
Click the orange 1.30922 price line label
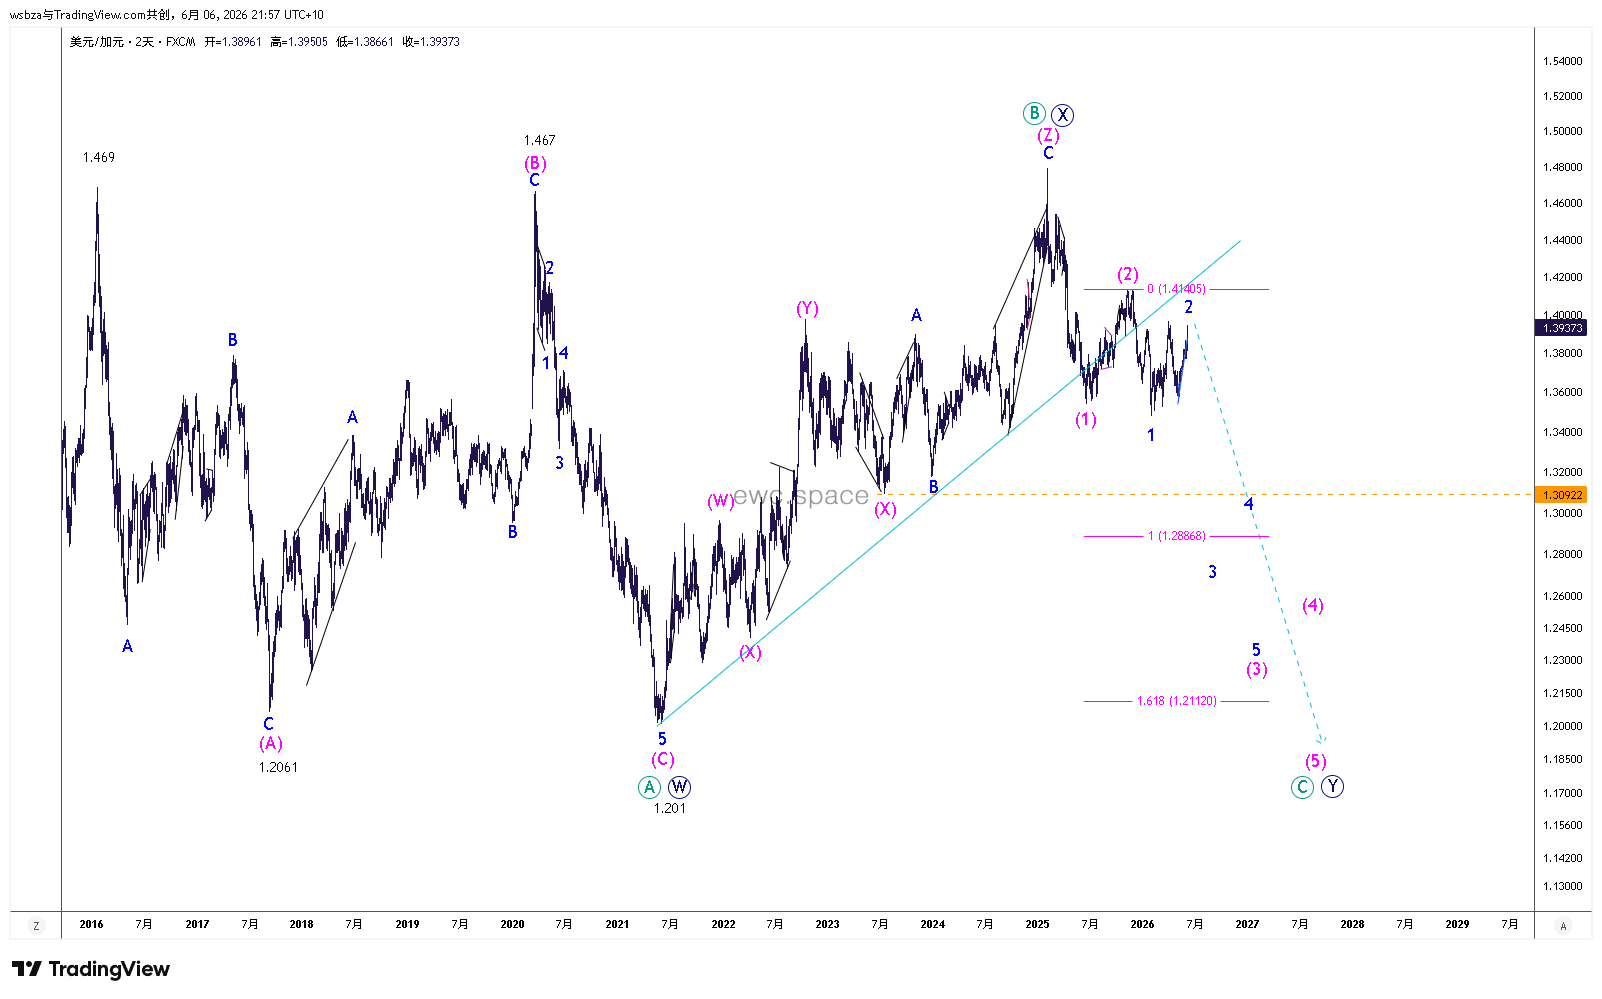point(1562,495)
